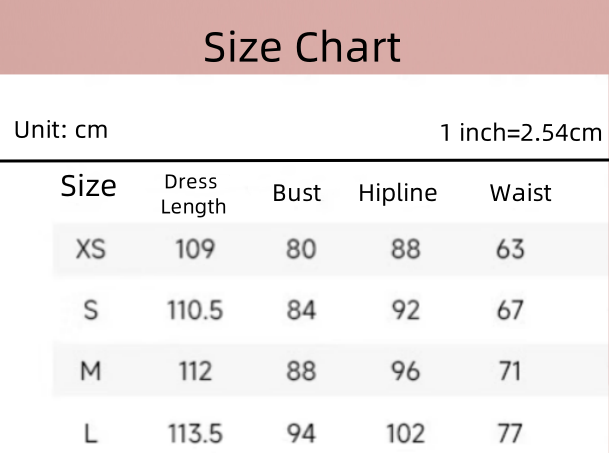Screen dimensions: 609x453
Task: Select the Size column header
Action: click(x=89, y=186)
